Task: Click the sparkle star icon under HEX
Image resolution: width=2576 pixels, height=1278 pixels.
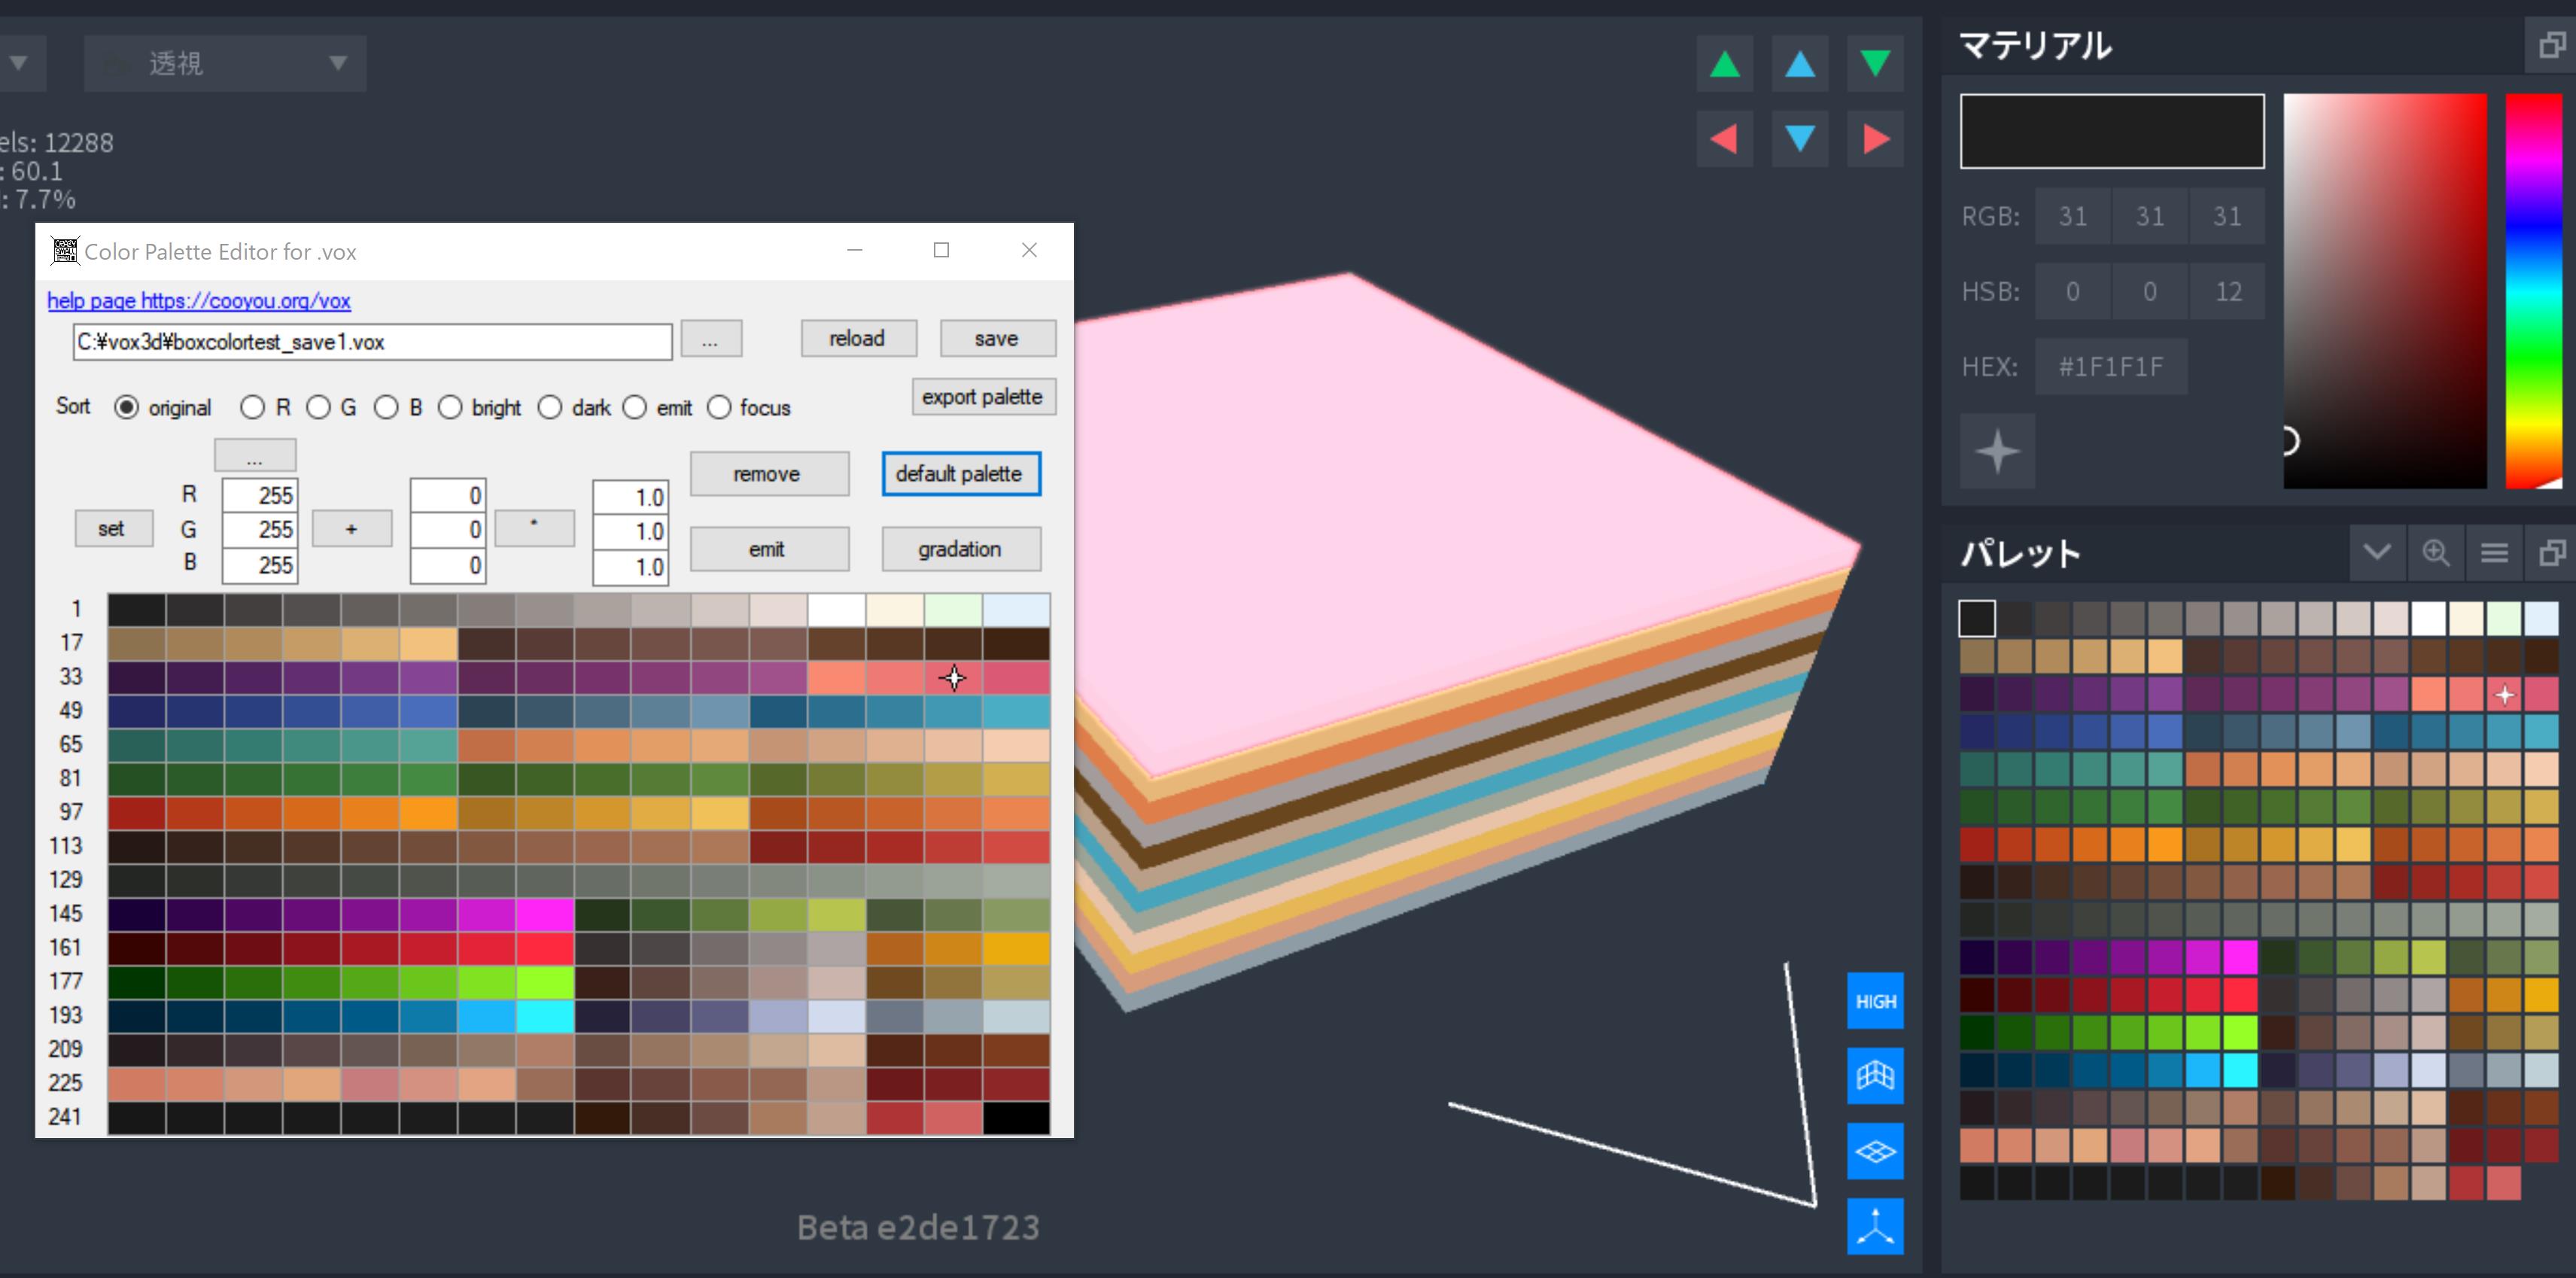Action: [x=1997, y=451]
